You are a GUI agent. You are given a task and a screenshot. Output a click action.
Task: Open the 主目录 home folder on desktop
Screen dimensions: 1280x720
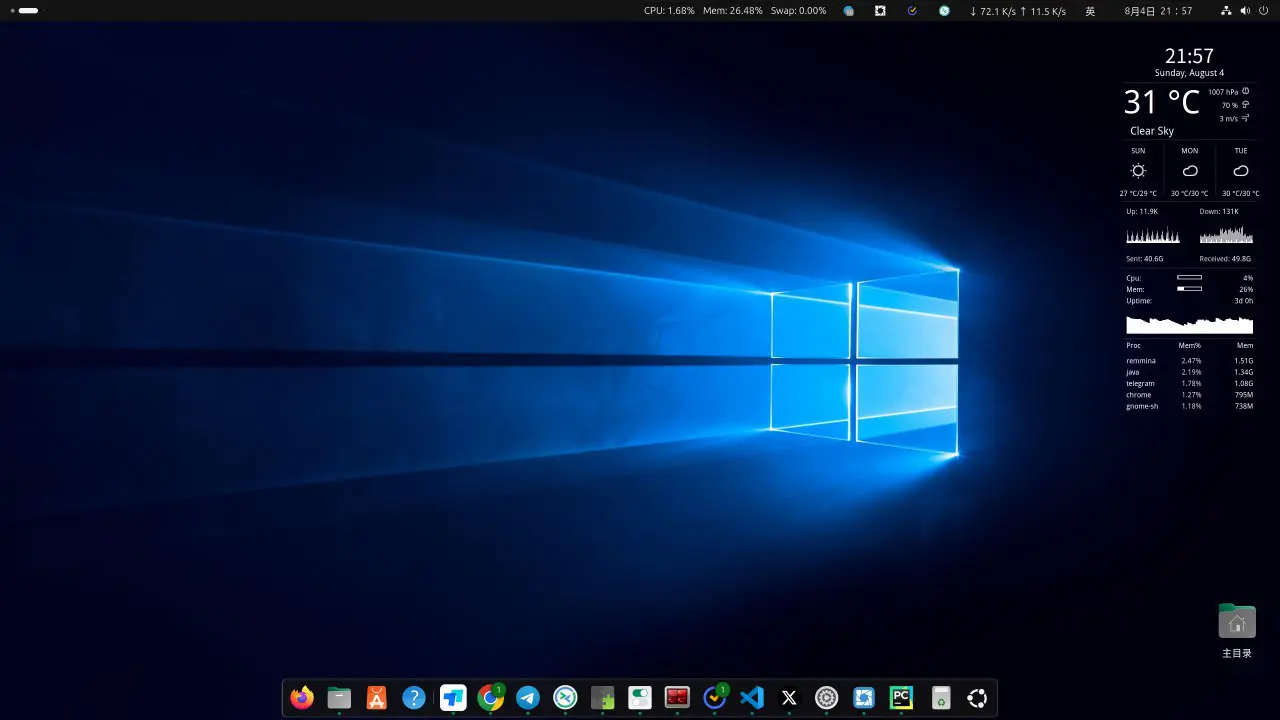(1237, 623)
